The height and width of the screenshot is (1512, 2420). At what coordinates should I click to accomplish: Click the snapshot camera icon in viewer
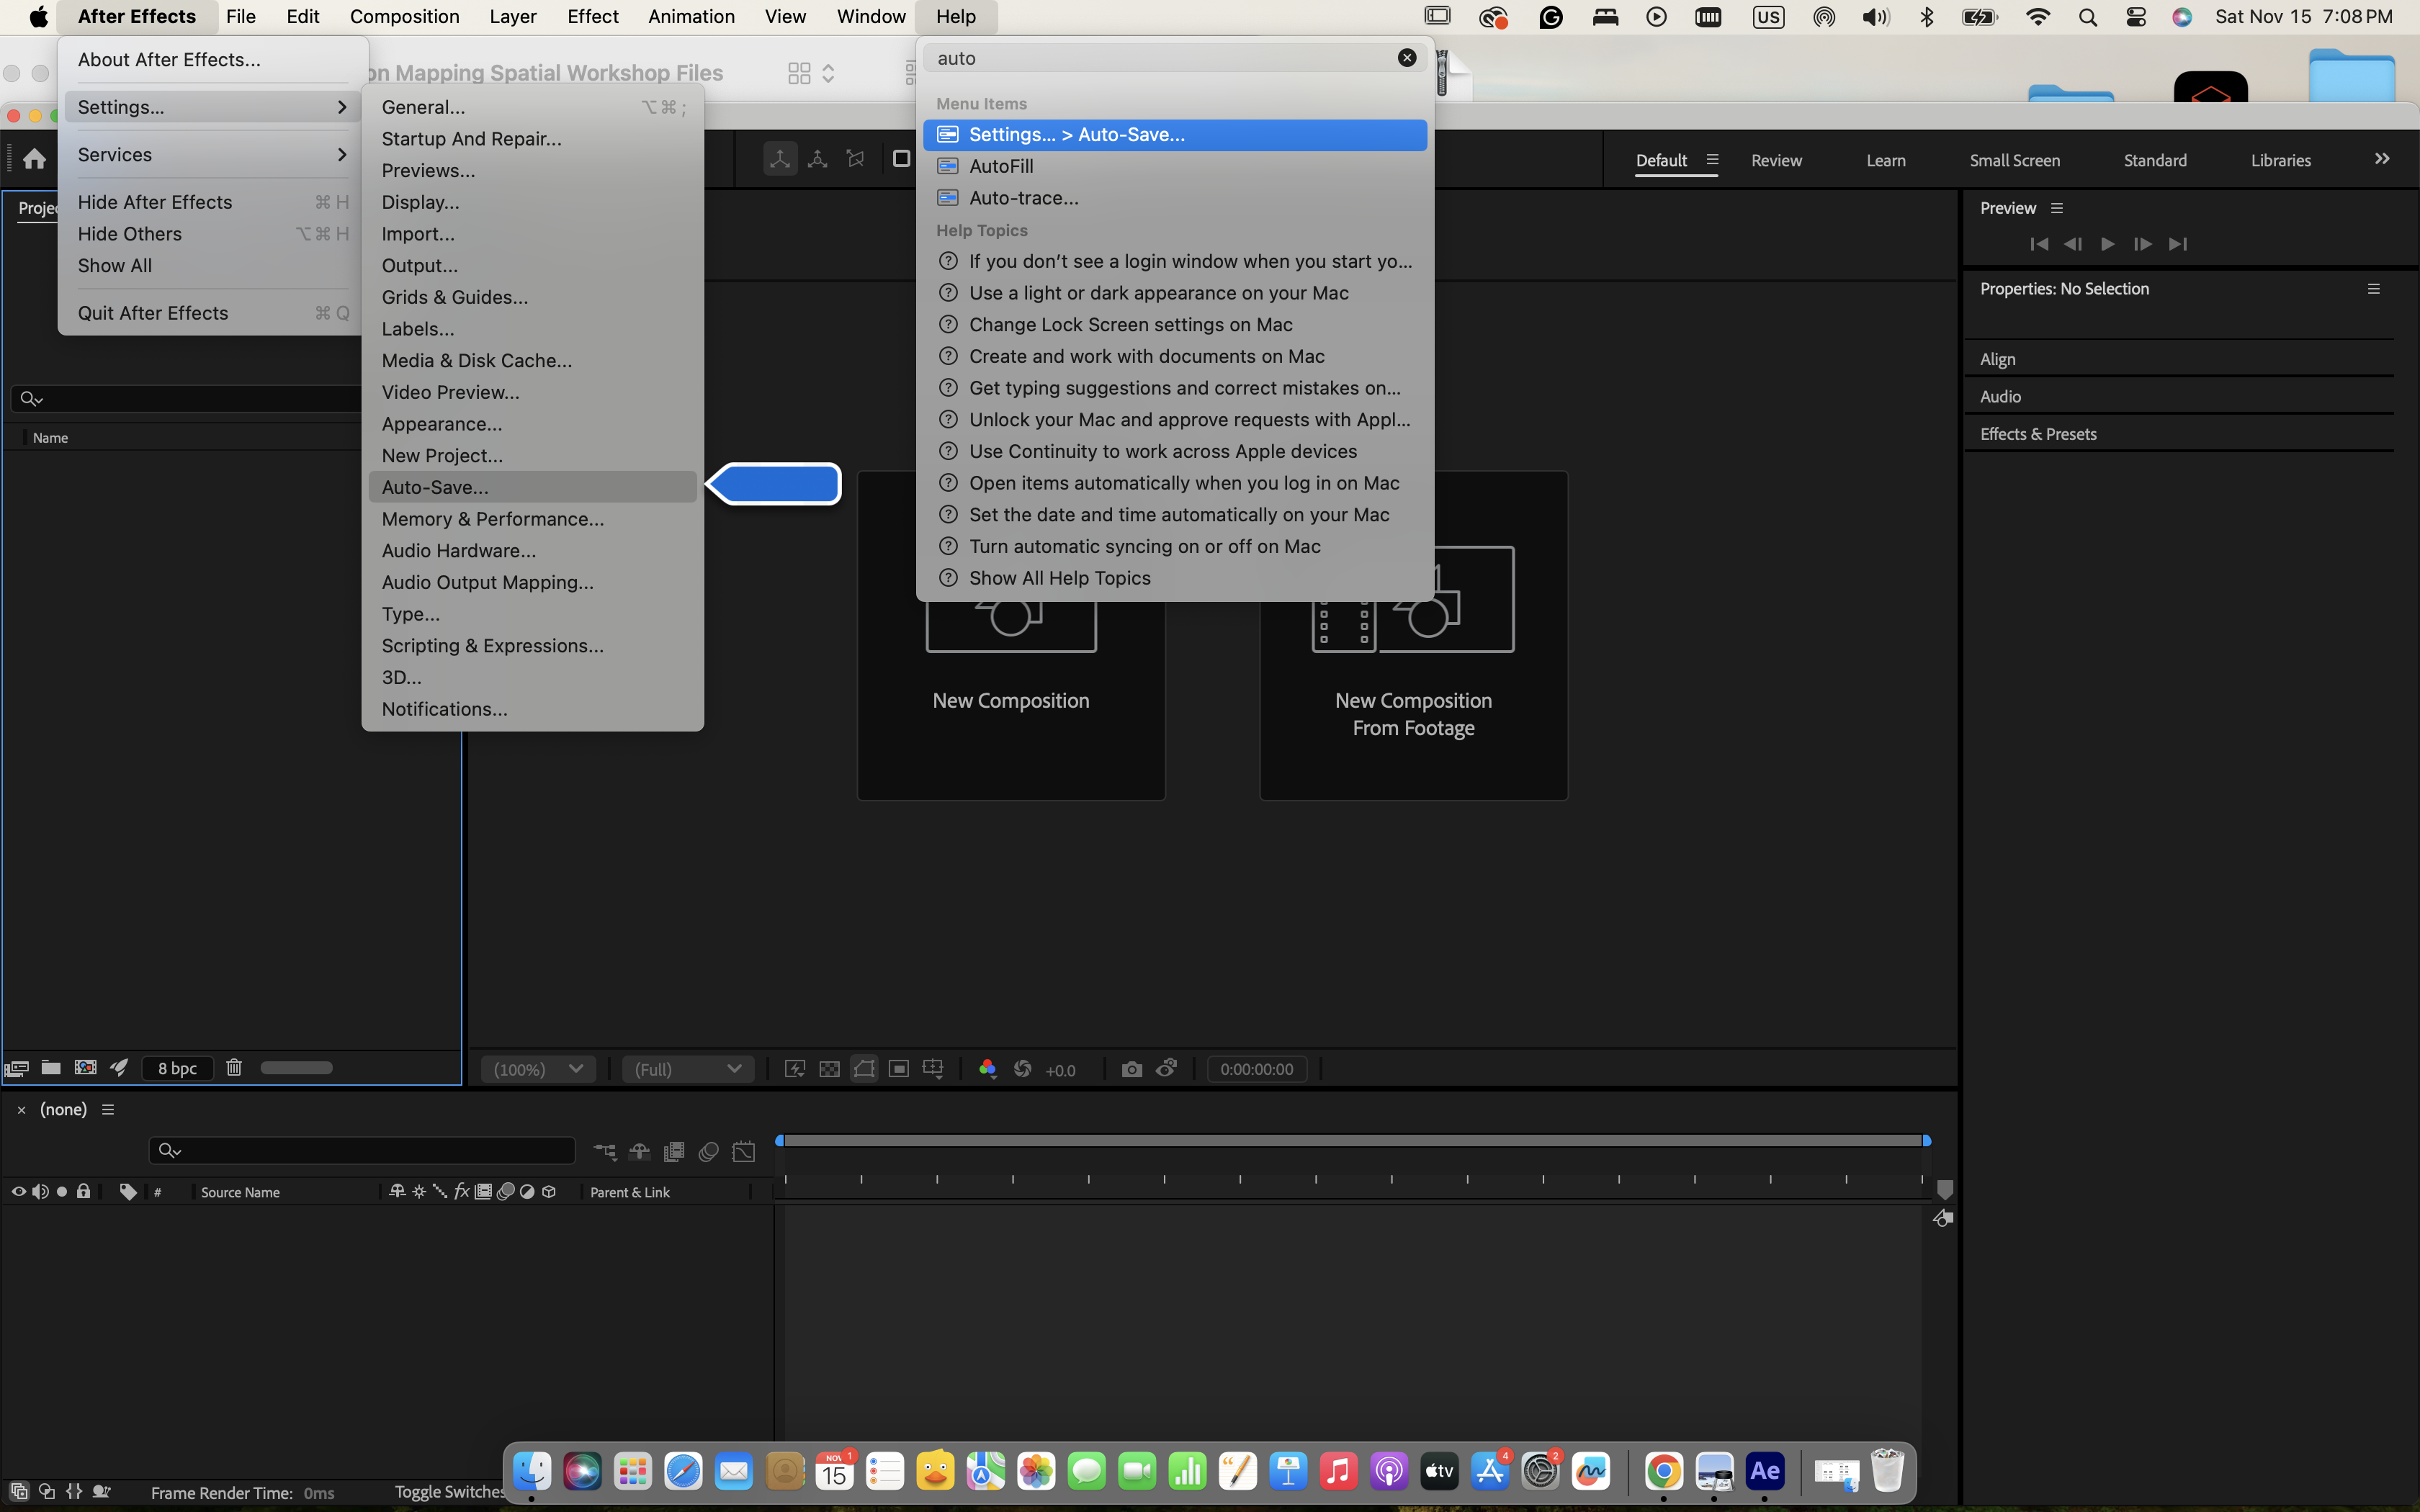(1131, 1069)
